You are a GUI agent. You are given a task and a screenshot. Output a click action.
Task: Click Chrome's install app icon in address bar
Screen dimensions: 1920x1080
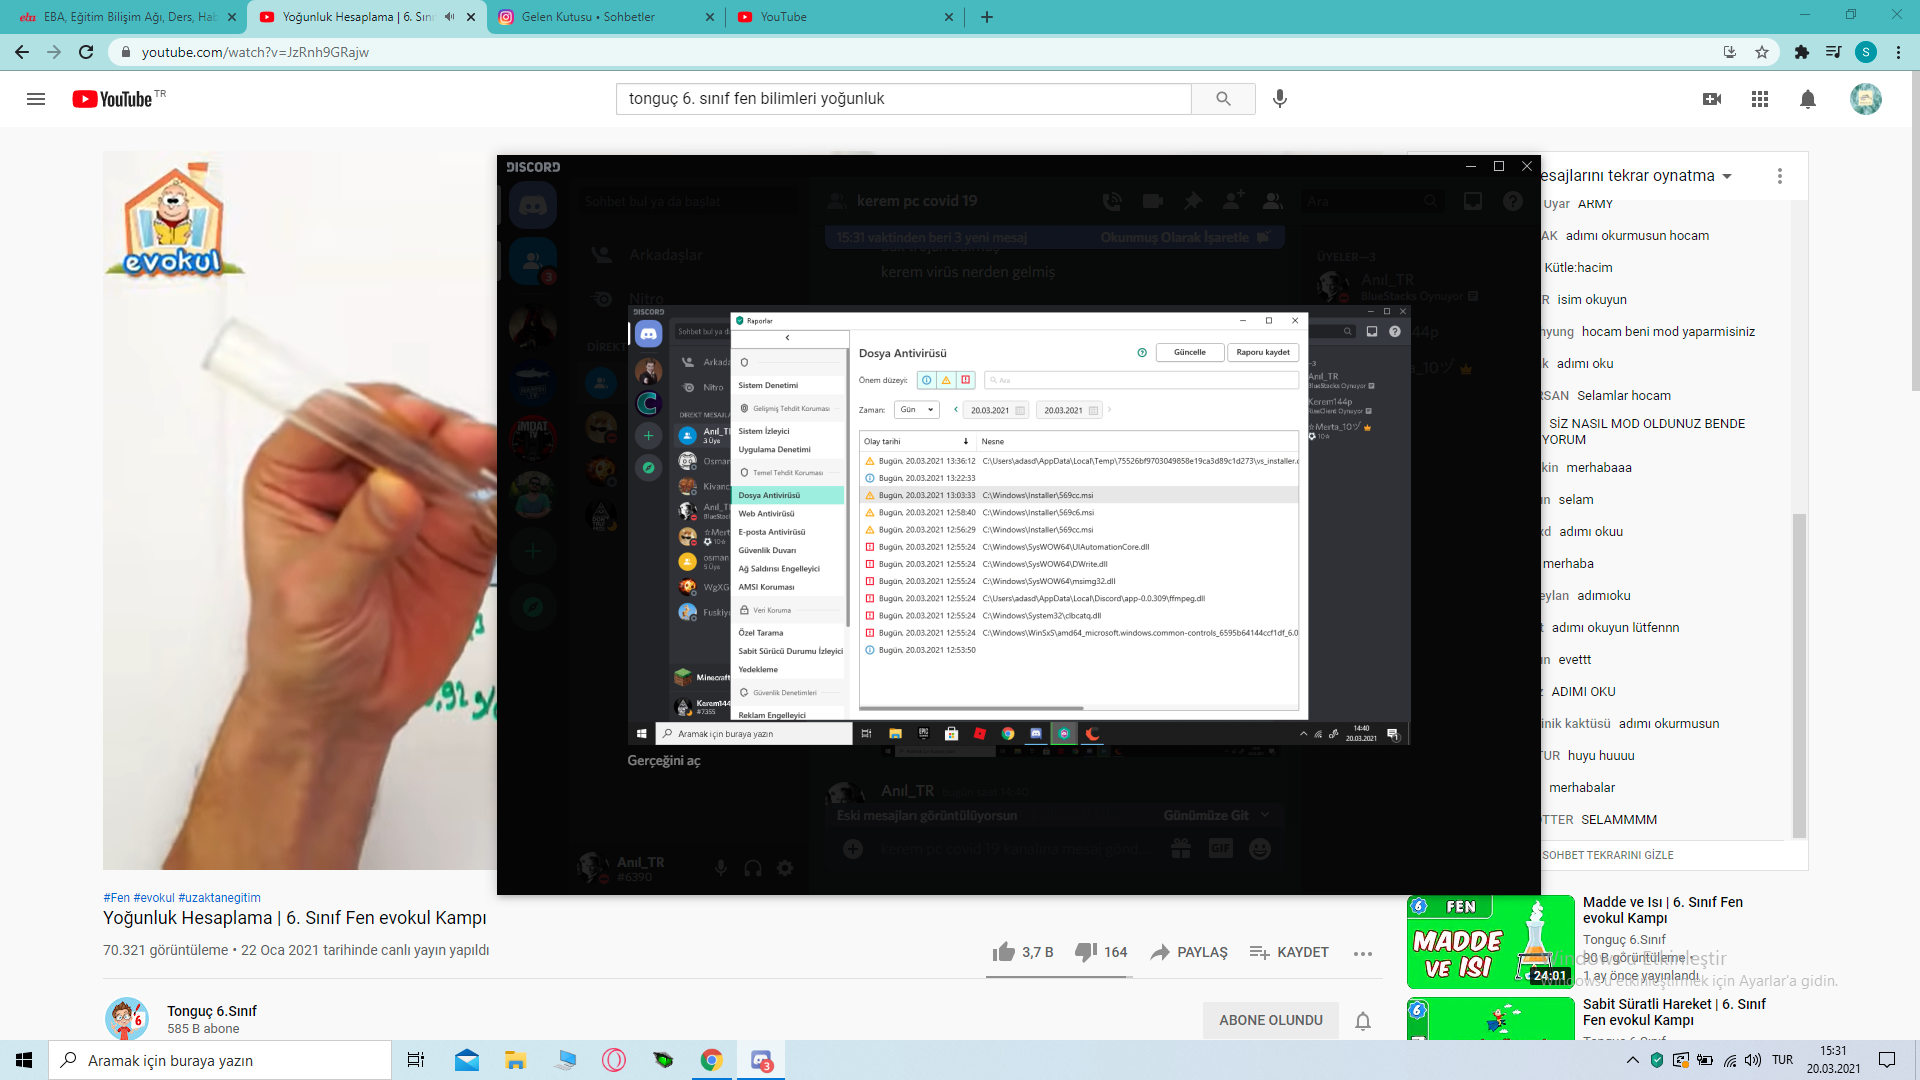click(x=1730, y=52)
